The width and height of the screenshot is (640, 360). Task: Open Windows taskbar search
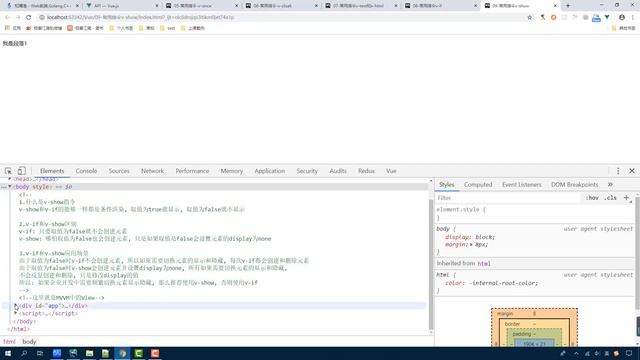click(x=24, y=353)
